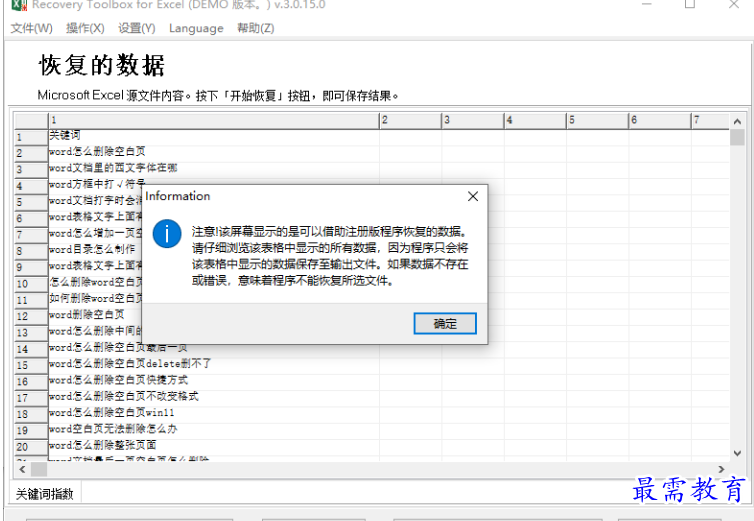Click horizontal scrollbar right arrow
Viewport: 754px width, 521px height.
[x=721, y=469]
